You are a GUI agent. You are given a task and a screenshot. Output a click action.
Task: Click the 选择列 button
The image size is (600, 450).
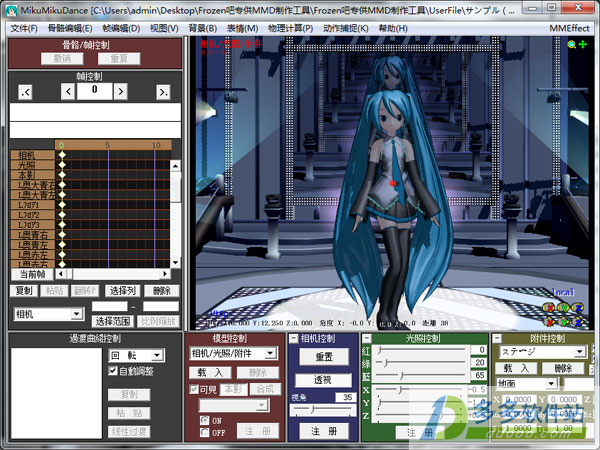(x=122, y=291)
